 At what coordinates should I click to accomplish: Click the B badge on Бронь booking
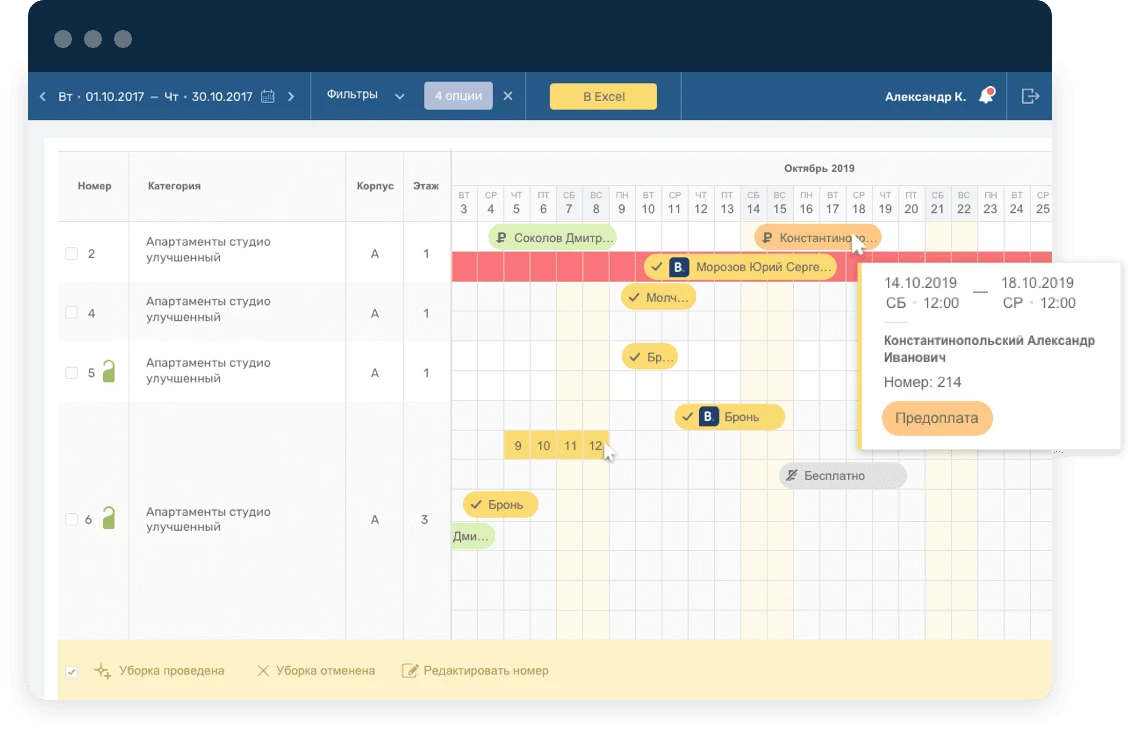[x=709, y=416]
